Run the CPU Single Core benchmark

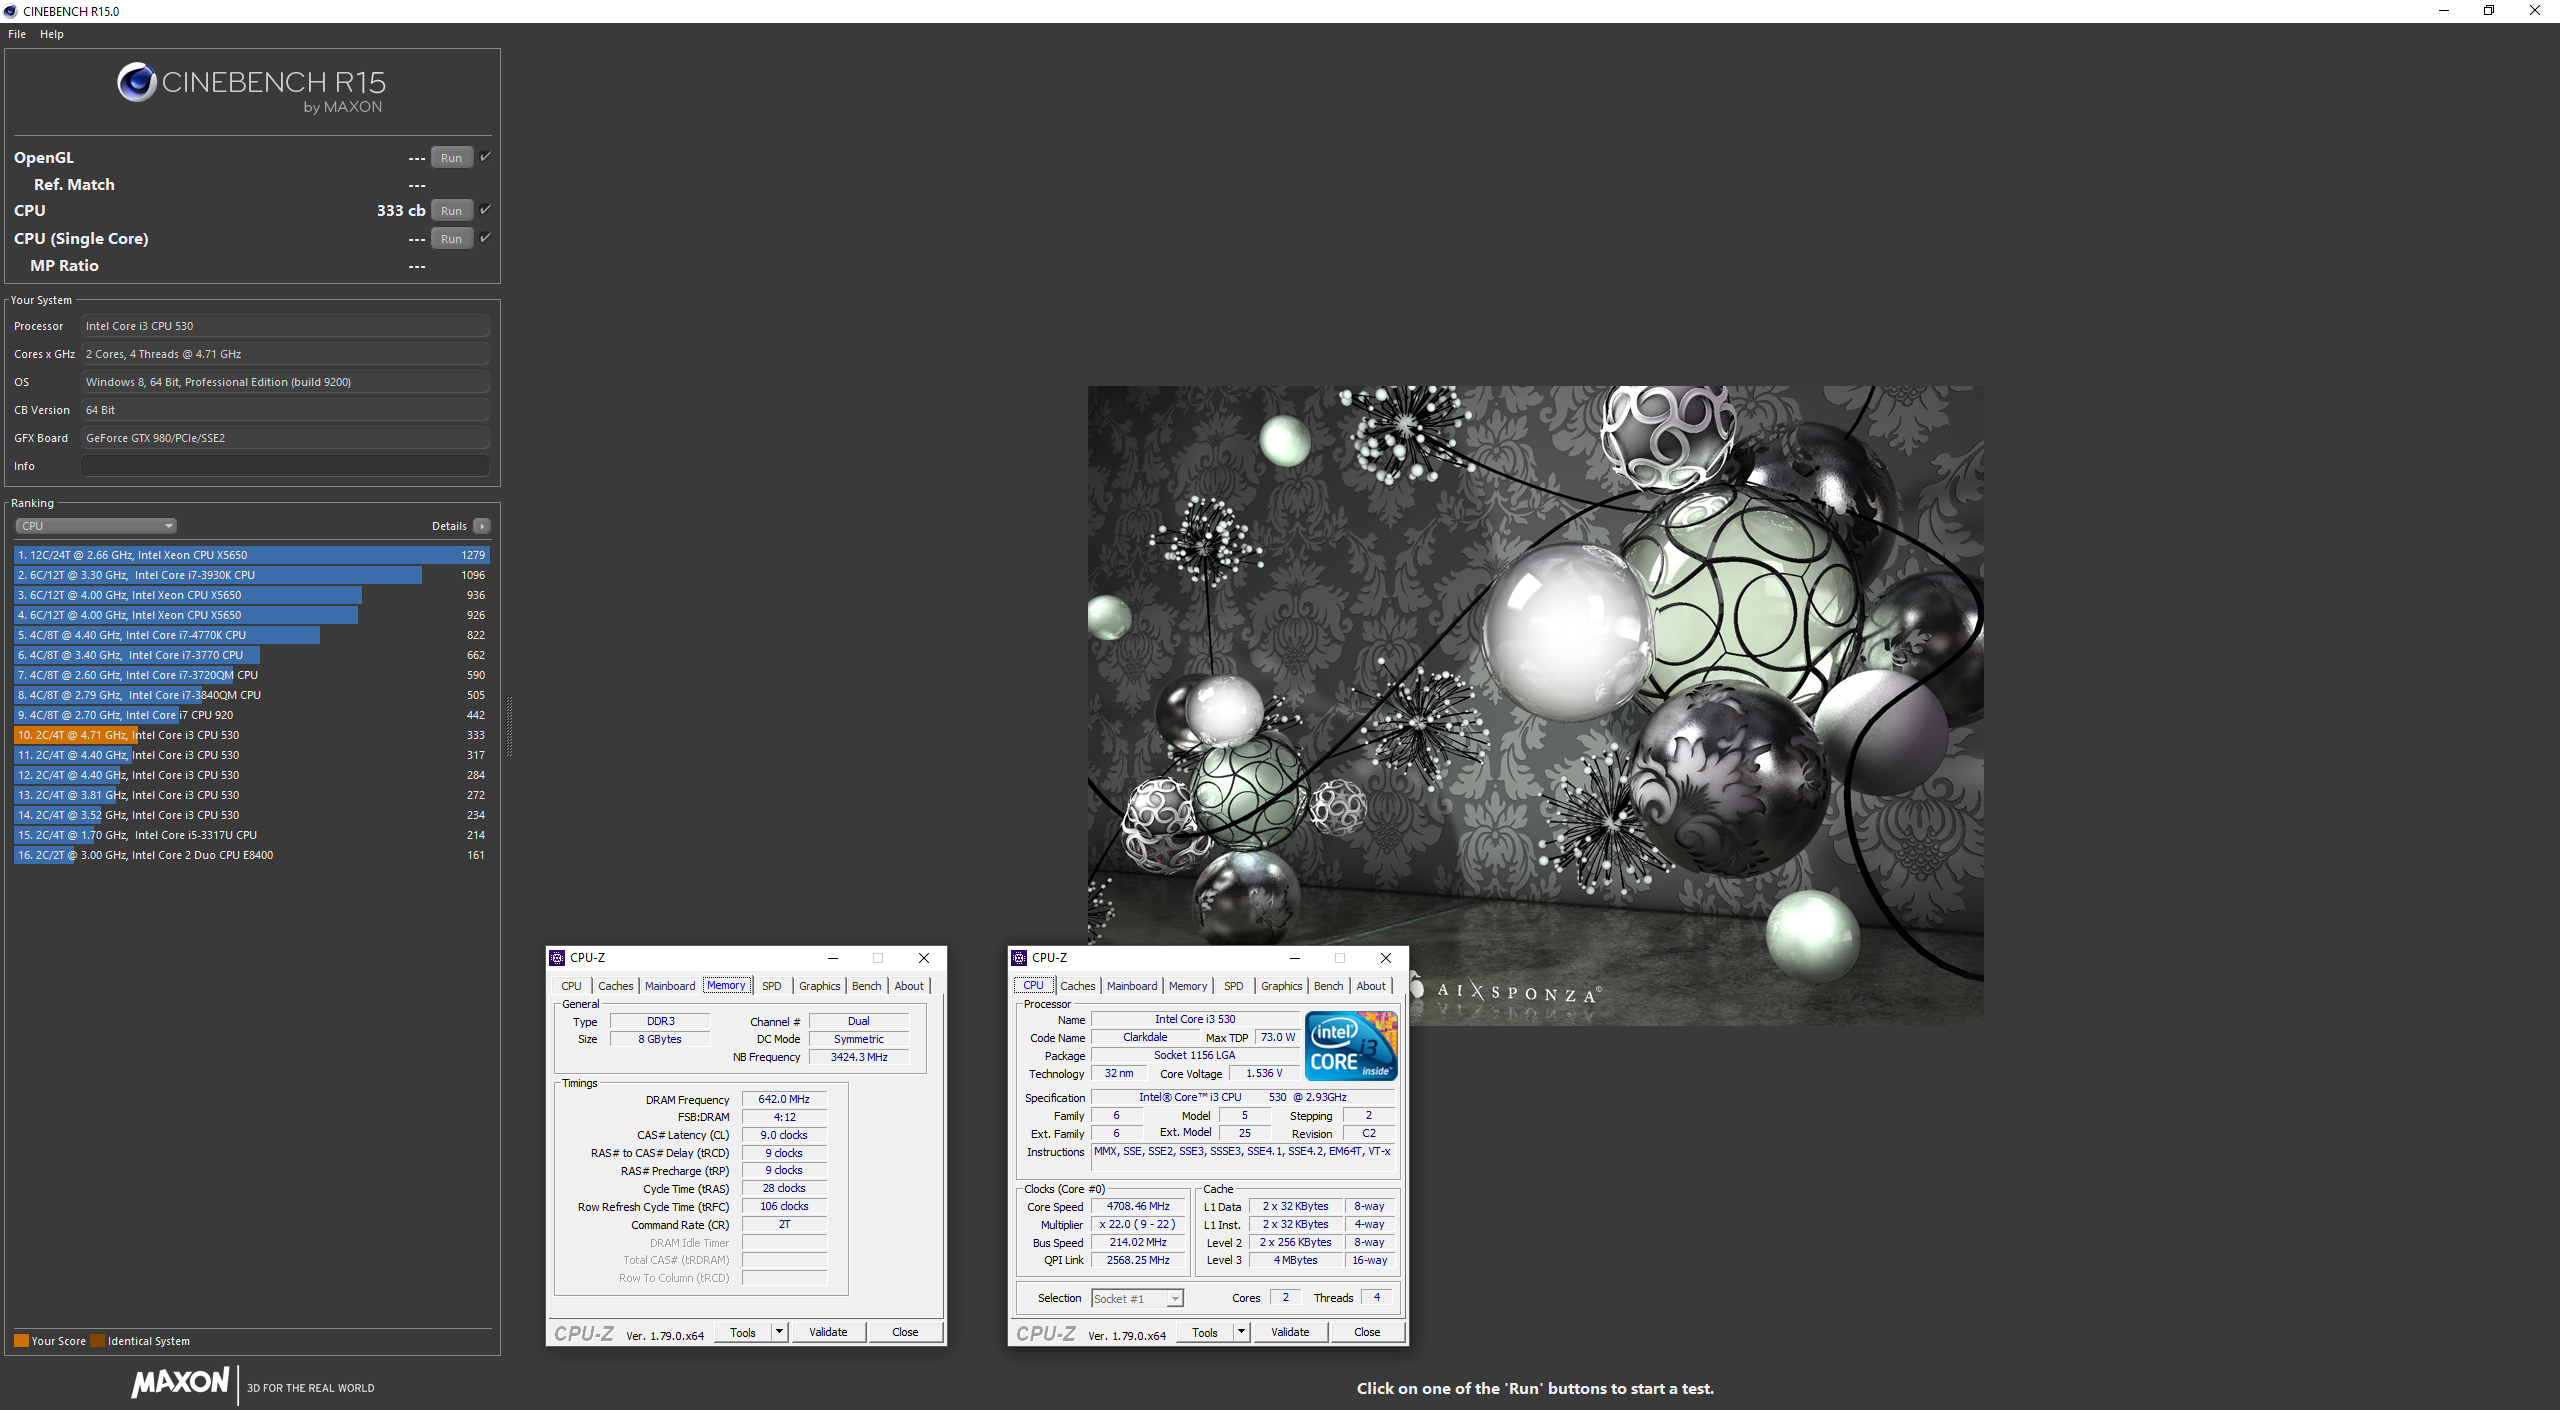pos(451,239)
